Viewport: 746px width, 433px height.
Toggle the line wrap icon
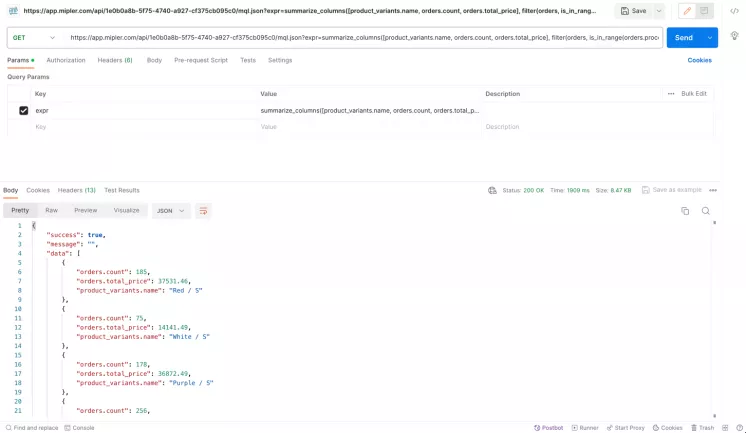[203, 211]
